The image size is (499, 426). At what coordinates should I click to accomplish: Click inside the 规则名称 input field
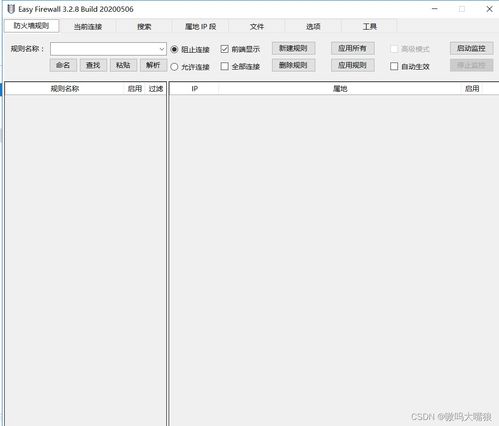click(104, 49)
